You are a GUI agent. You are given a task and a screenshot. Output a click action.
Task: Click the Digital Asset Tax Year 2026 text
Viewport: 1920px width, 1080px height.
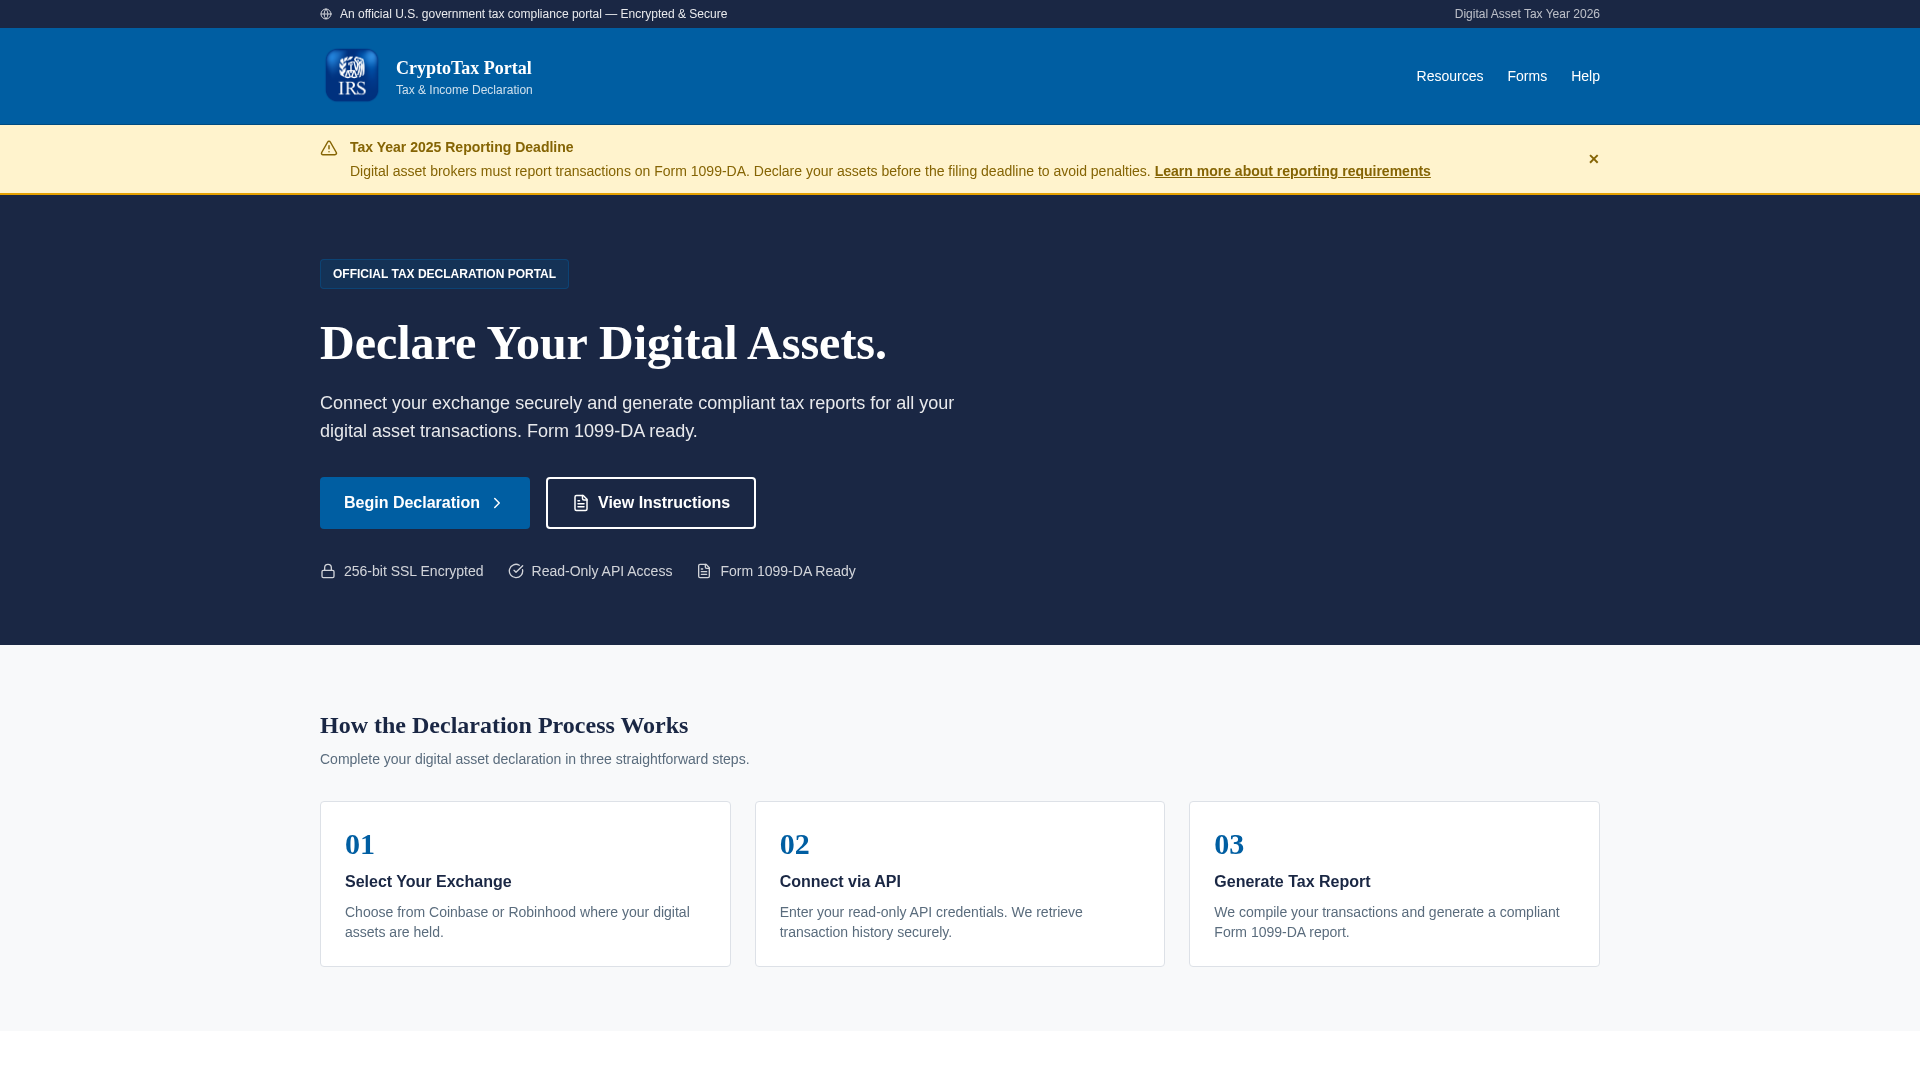[x=1527, y=14]
